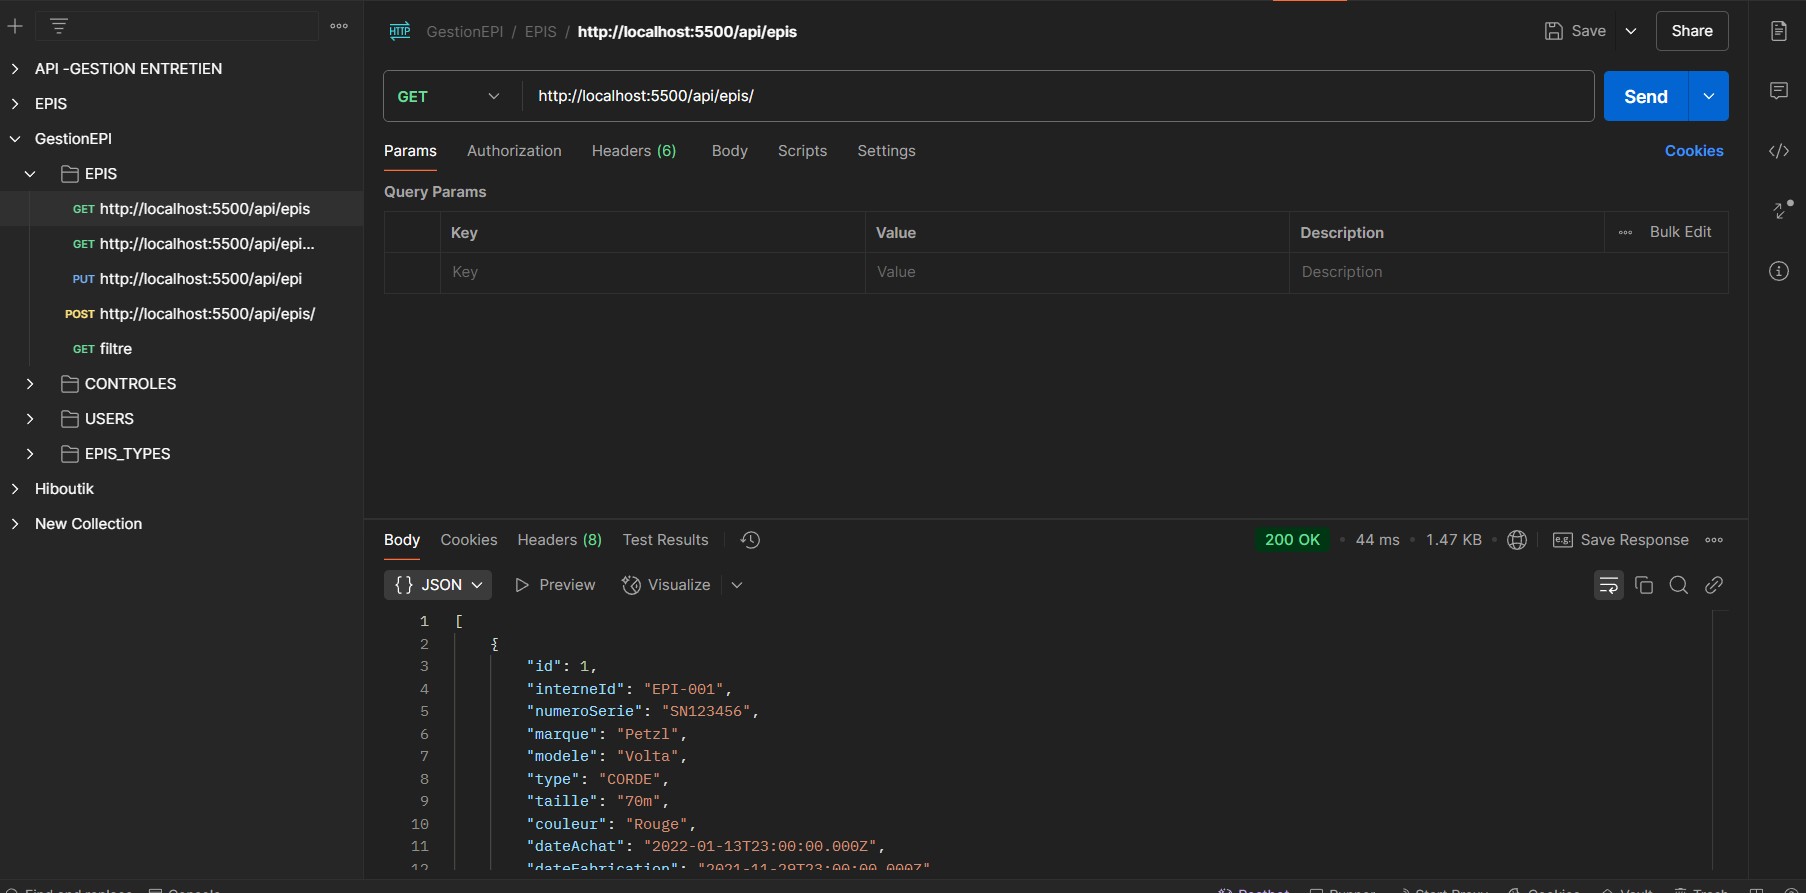This screenshot has height=893, width=1806.
Task: Collapse the GestionEPI collection
Action: 15,139
